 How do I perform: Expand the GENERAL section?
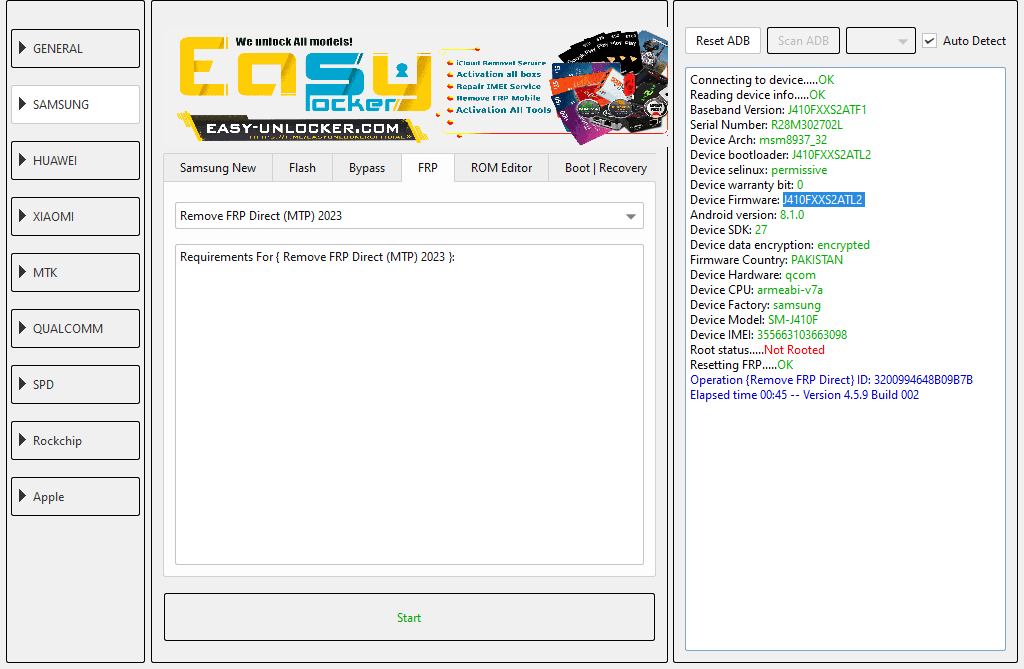click(75, 48)
